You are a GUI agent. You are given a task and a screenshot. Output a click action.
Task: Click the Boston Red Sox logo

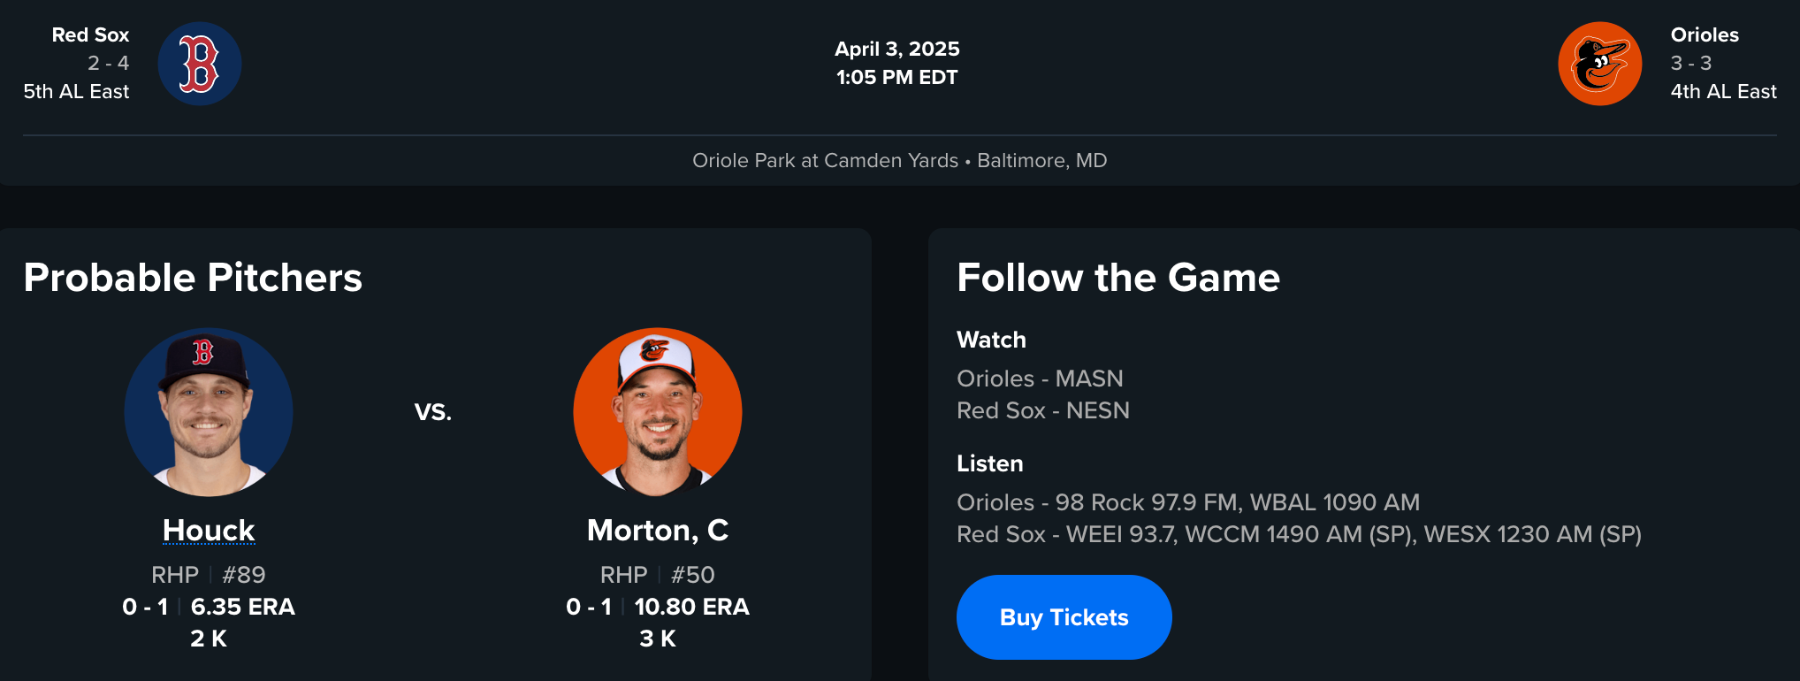coord(199,64)
